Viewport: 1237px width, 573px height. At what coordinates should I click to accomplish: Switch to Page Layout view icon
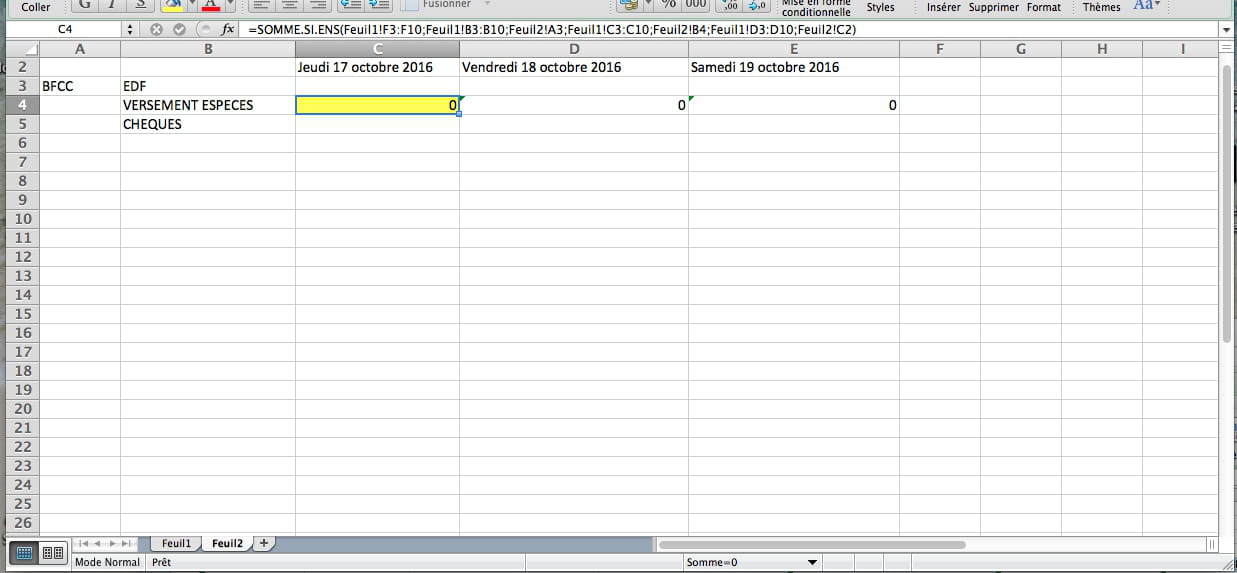coord(53,552)
